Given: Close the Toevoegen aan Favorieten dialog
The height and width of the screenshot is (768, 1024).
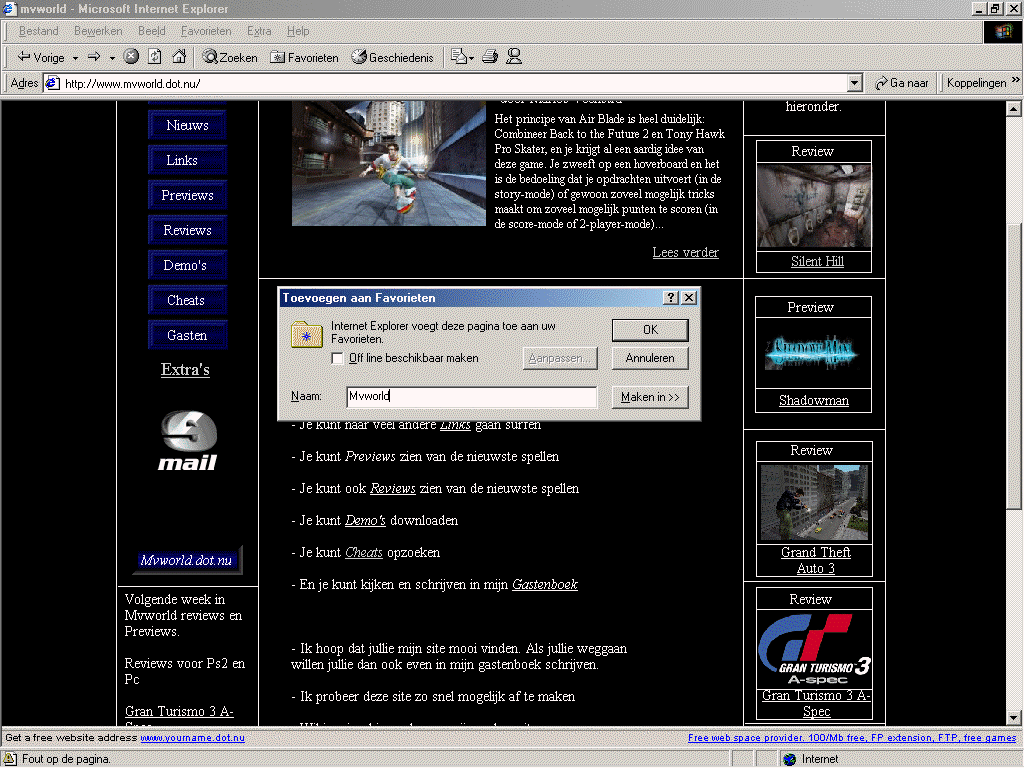Looking at the screenshot, I should 689,298.
